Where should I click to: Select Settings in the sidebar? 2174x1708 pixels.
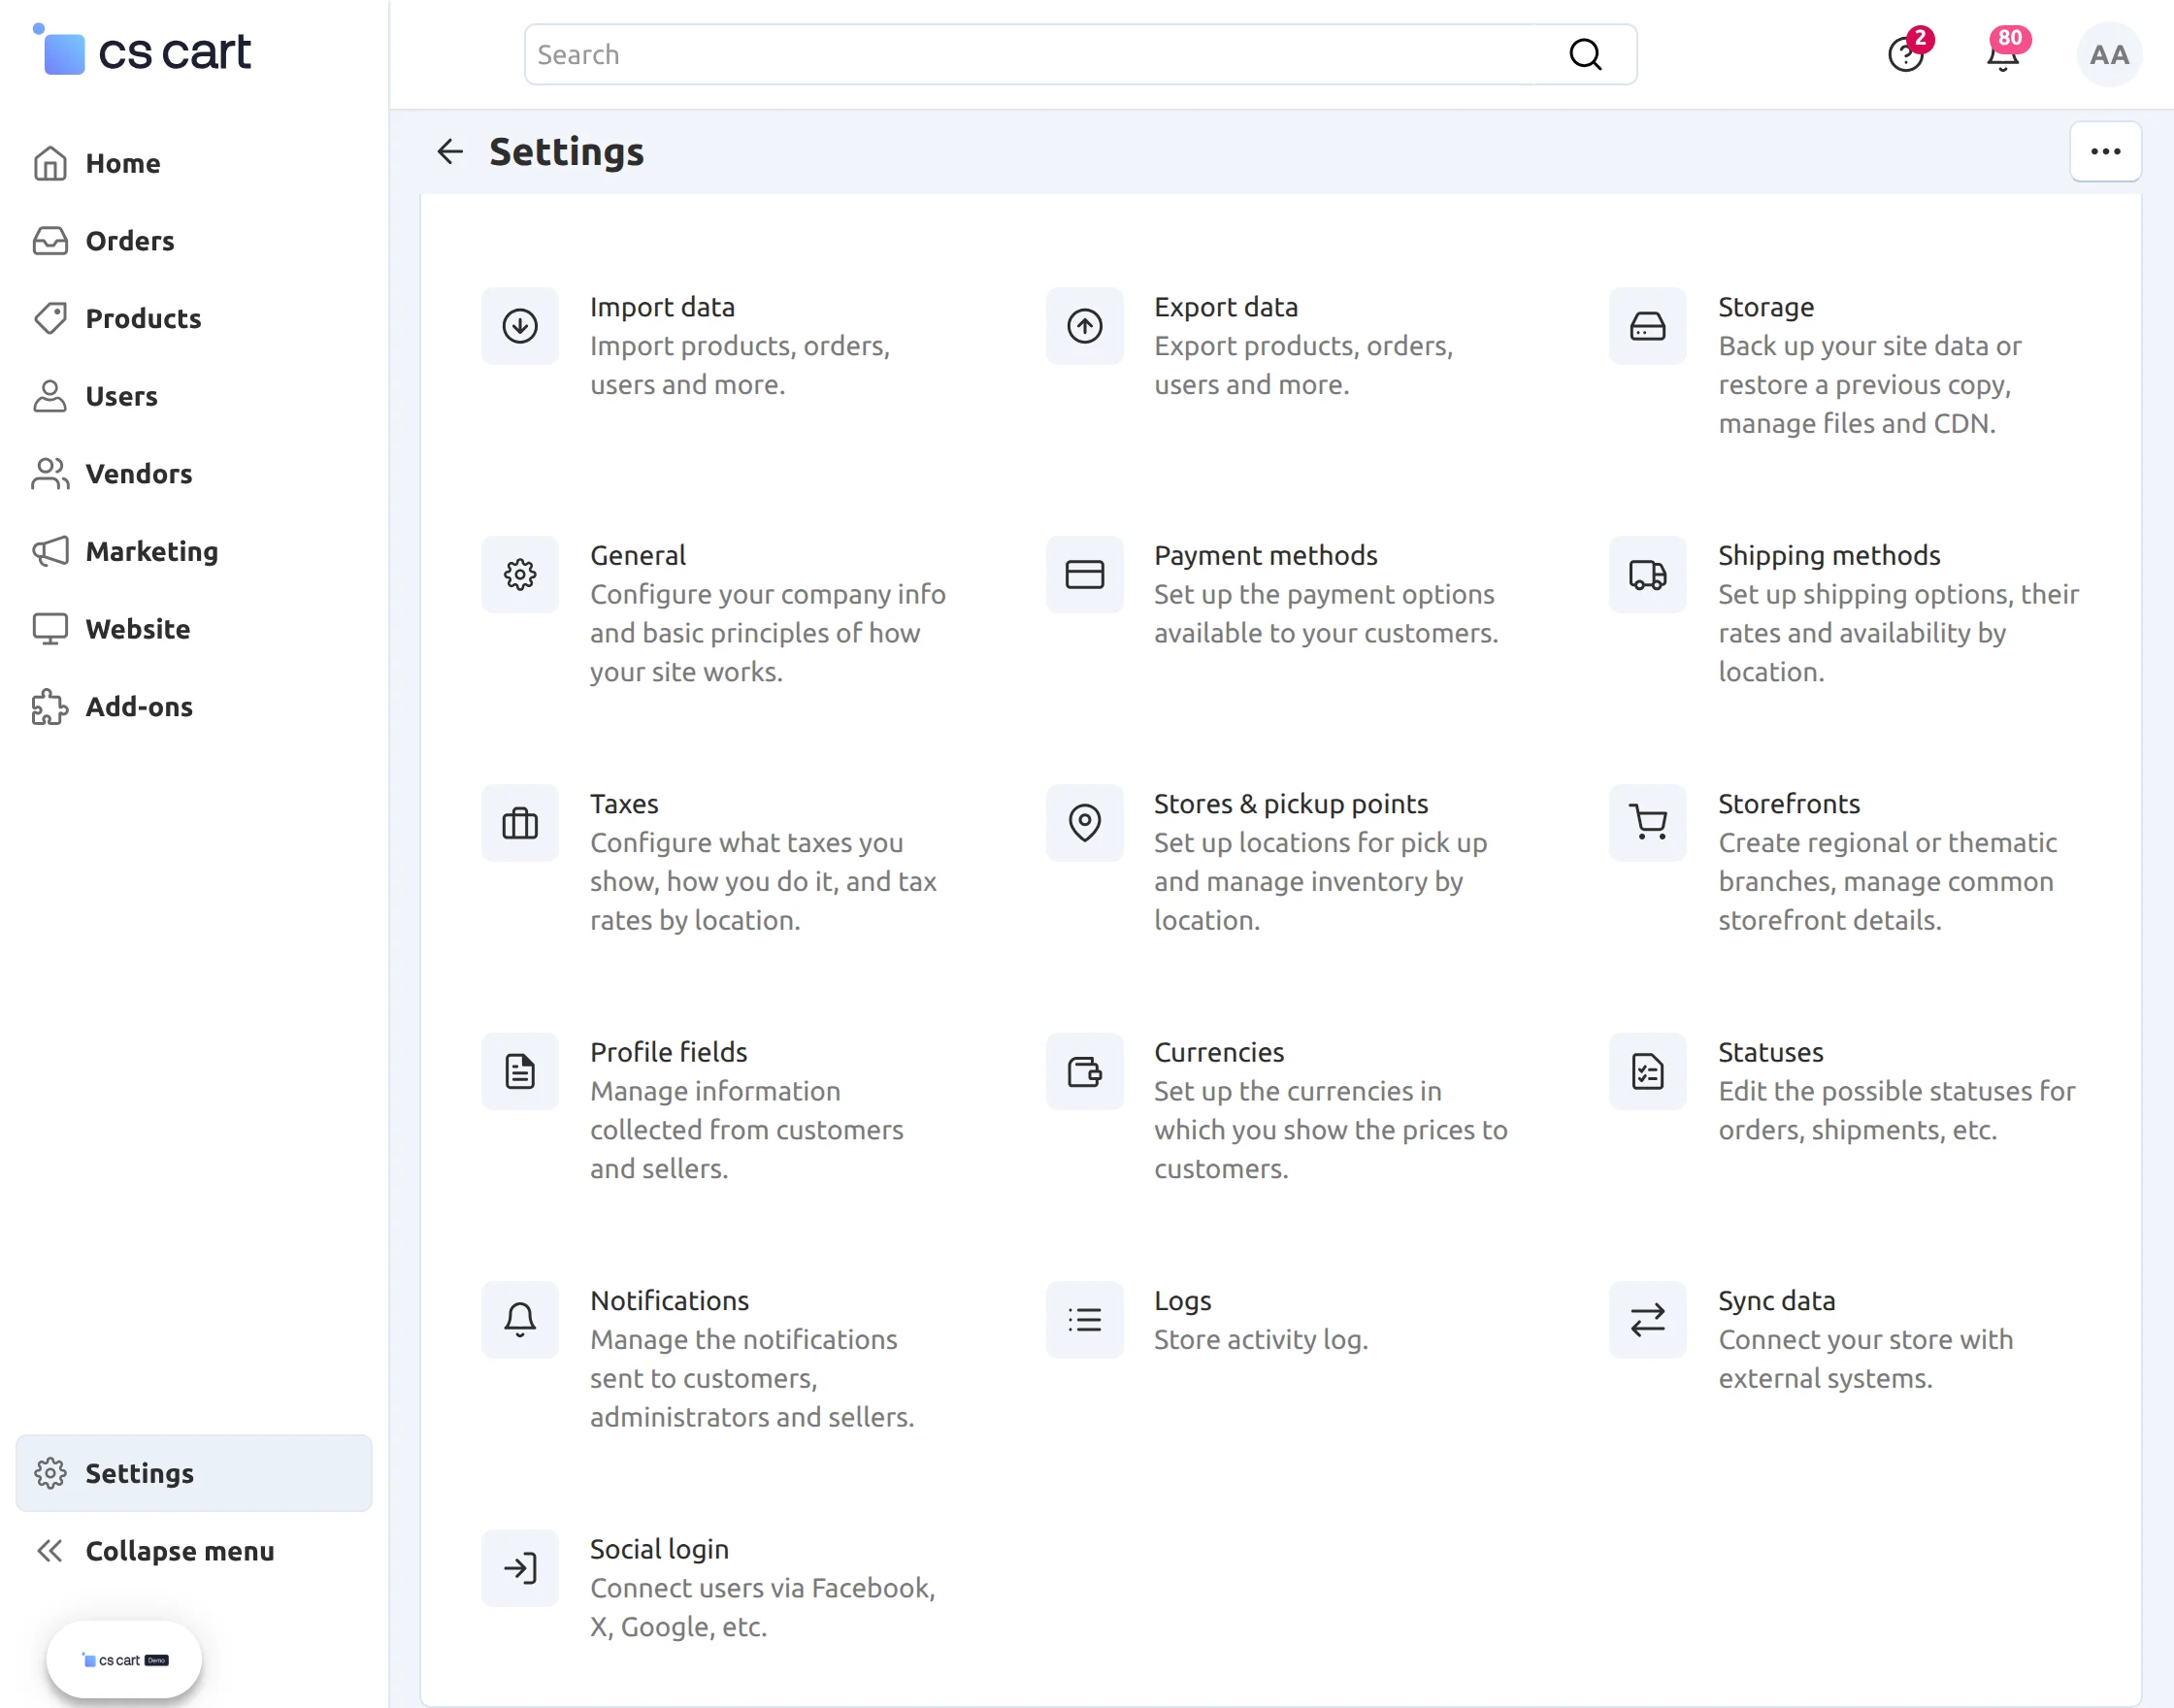pyautogui.click(x=194, y=1473)
